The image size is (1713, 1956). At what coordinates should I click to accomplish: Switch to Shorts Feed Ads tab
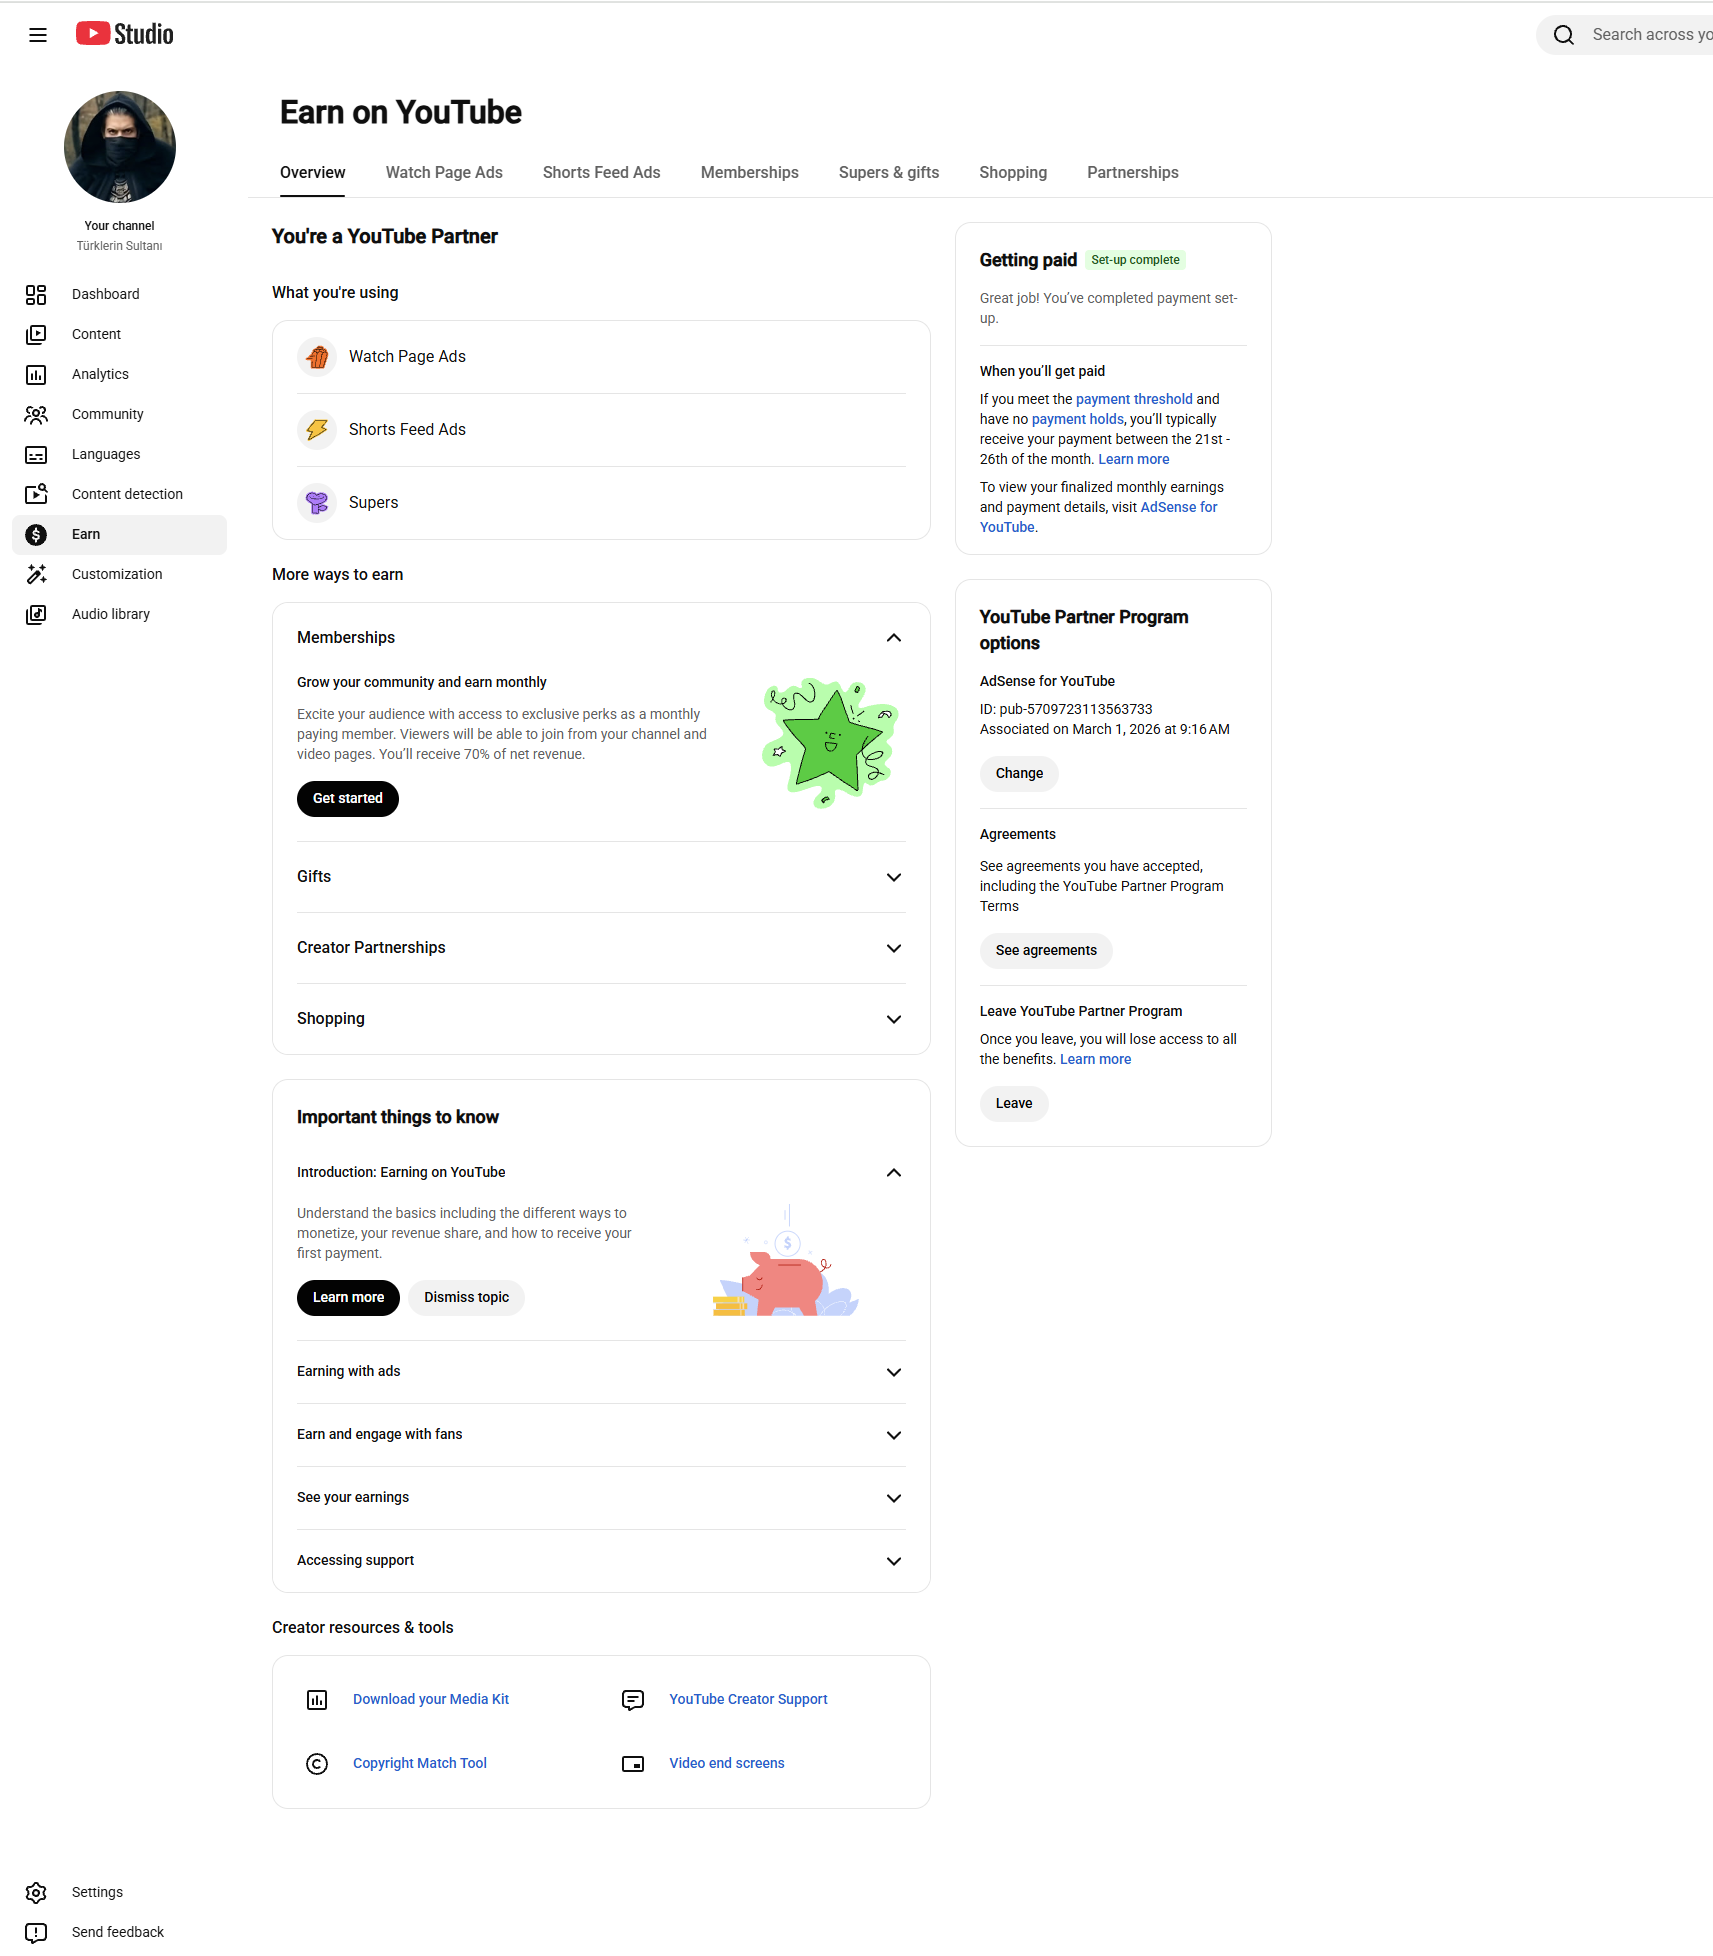tap(601, 172)
